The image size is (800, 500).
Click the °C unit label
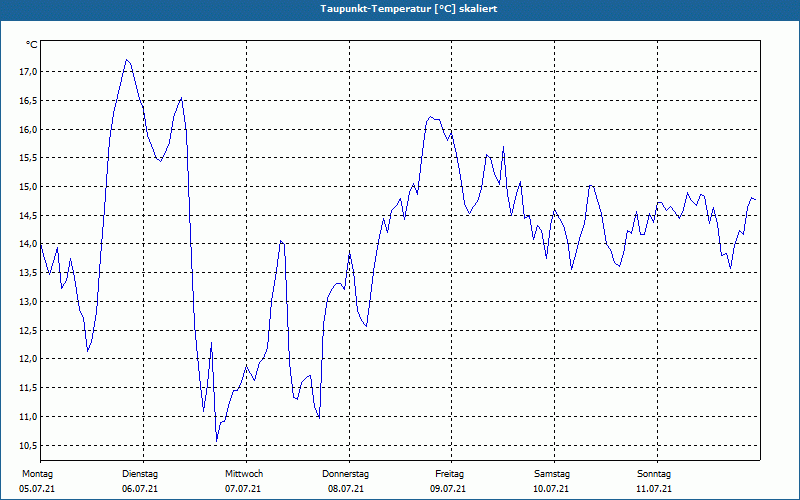click(32, 45)
